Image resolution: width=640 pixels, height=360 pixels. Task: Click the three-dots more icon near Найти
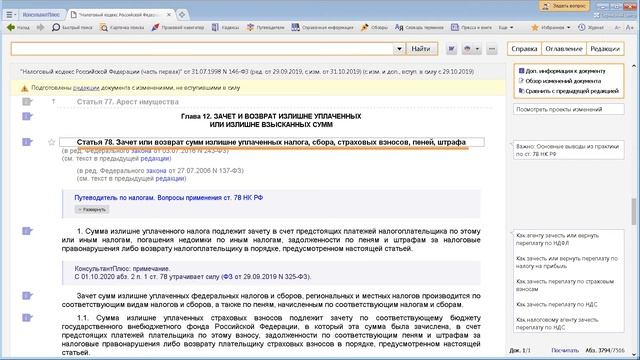(x=492, y=49)
